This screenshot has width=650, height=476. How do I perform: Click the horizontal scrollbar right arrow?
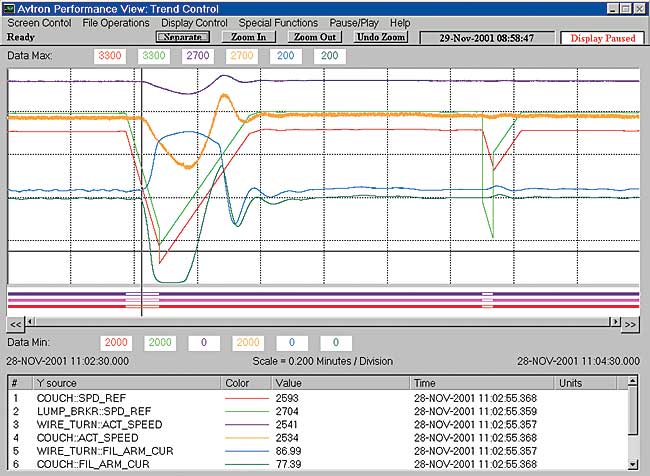click(616, 321)
